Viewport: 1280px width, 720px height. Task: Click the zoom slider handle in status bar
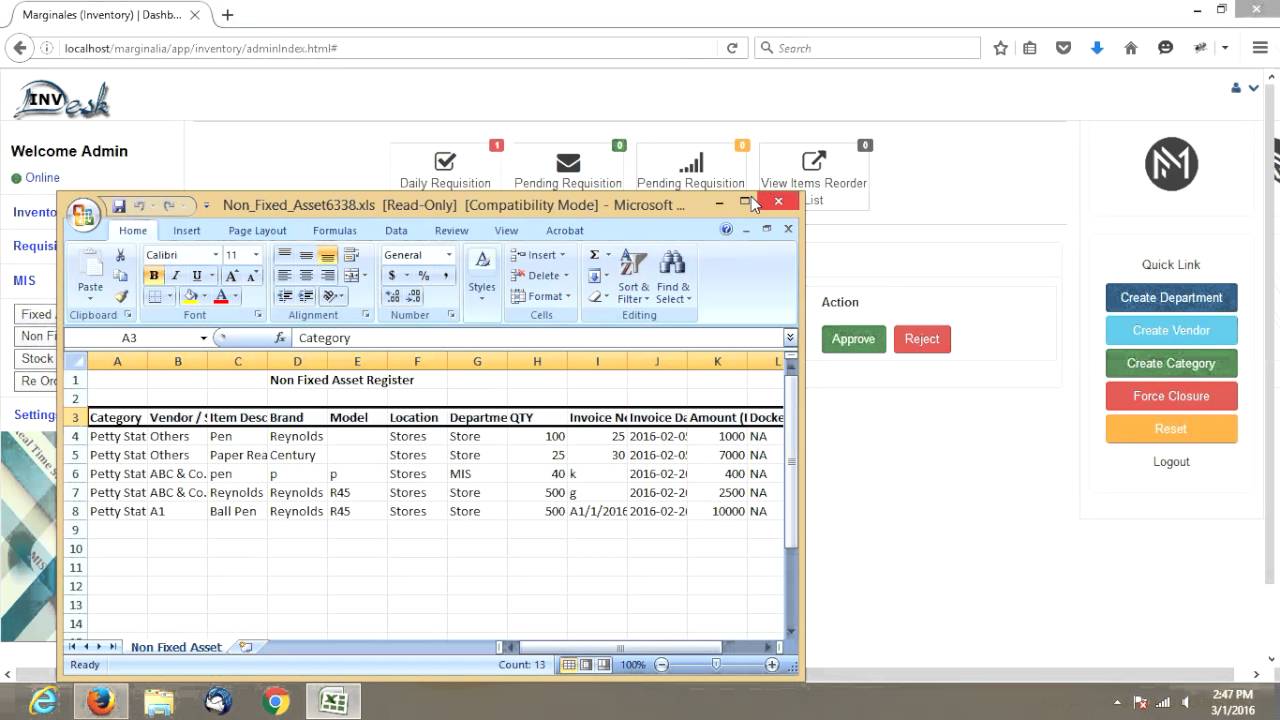click(x=716, y=665)
